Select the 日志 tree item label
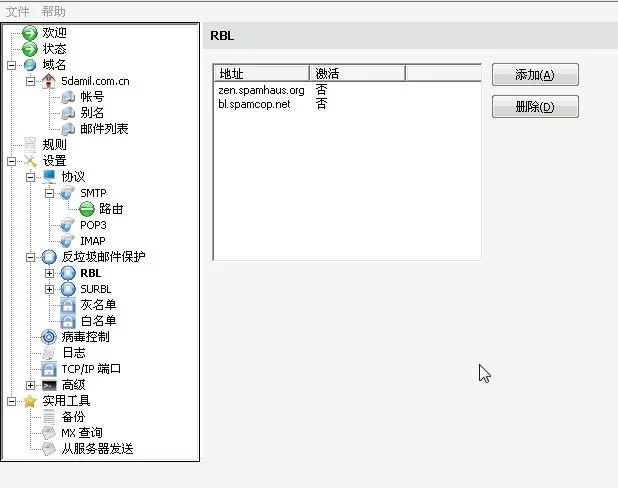The image size is (618, 488). coord(74,353)
